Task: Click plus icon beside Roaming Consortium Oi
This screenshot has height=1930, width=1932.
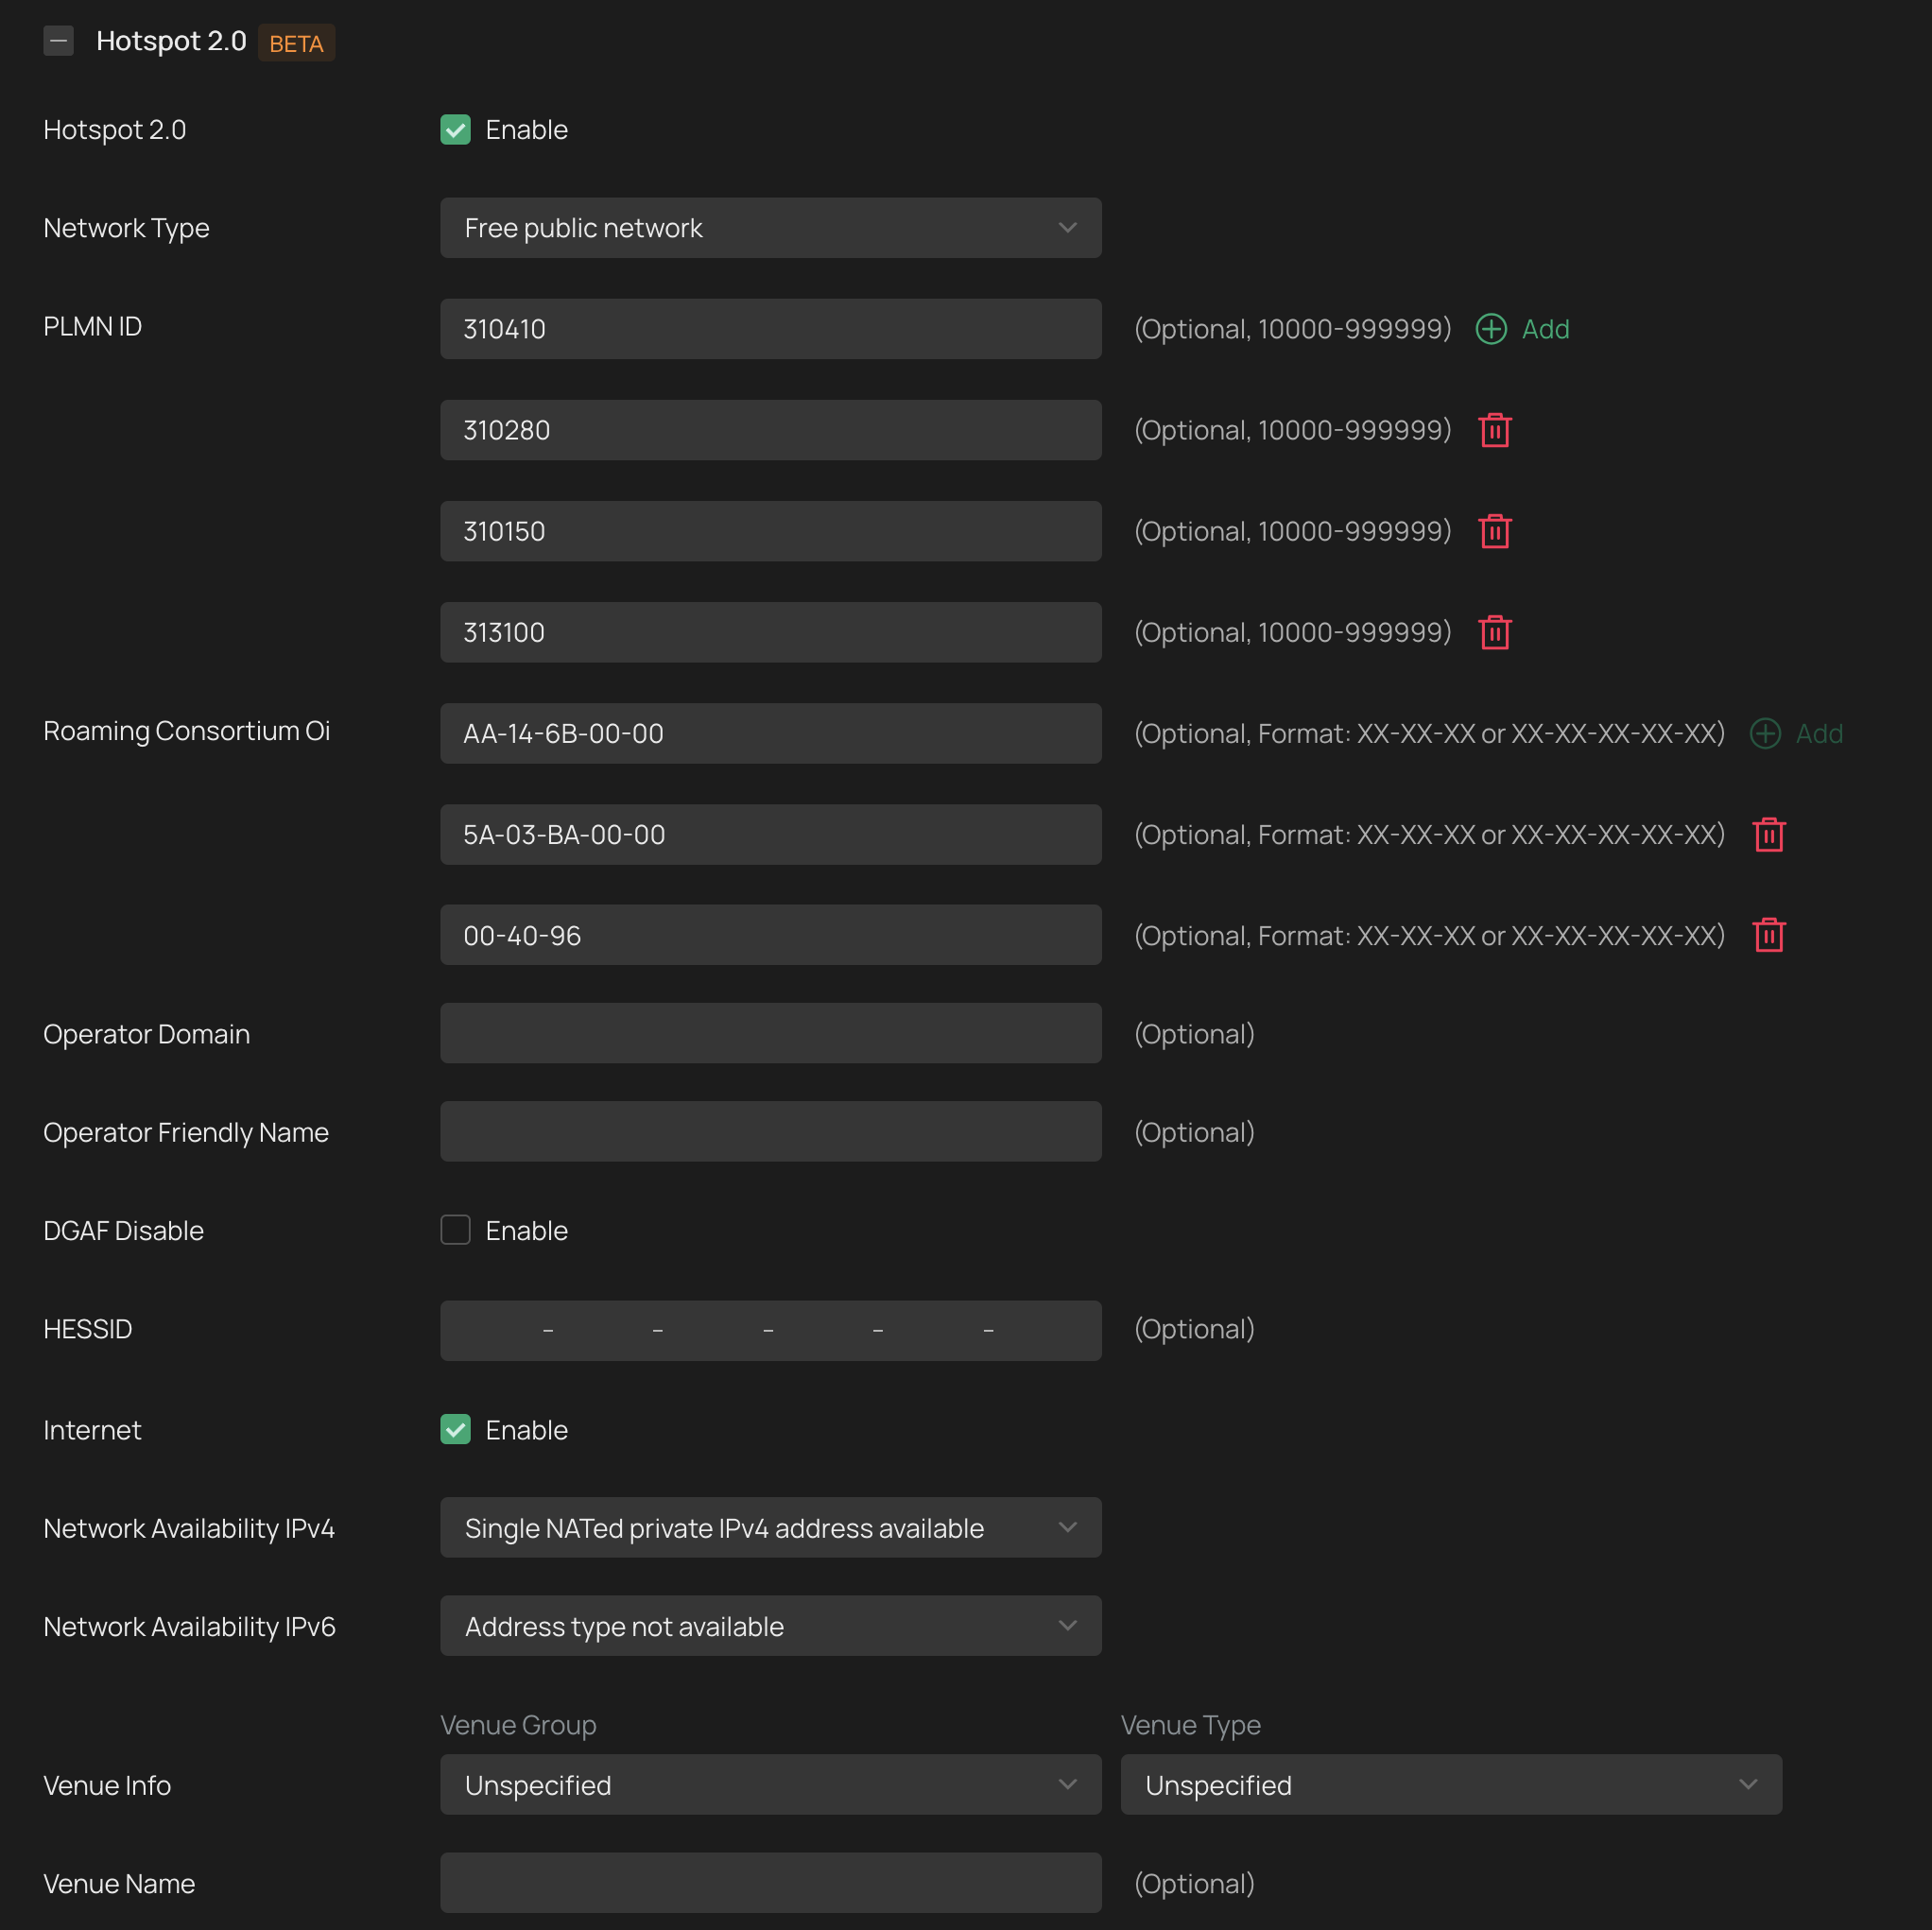Action: pos(1764,733)
